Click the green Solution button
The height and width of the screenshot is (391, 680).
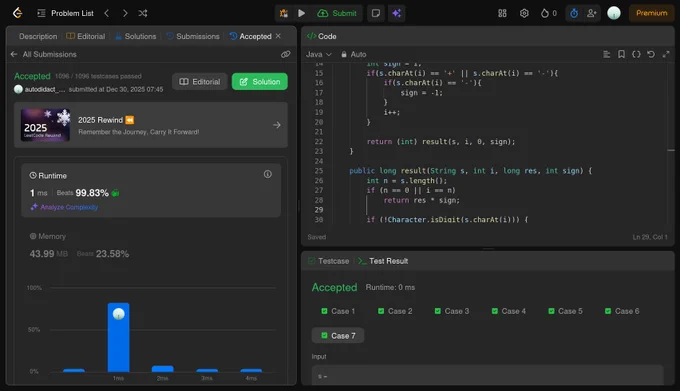point(259,81)
